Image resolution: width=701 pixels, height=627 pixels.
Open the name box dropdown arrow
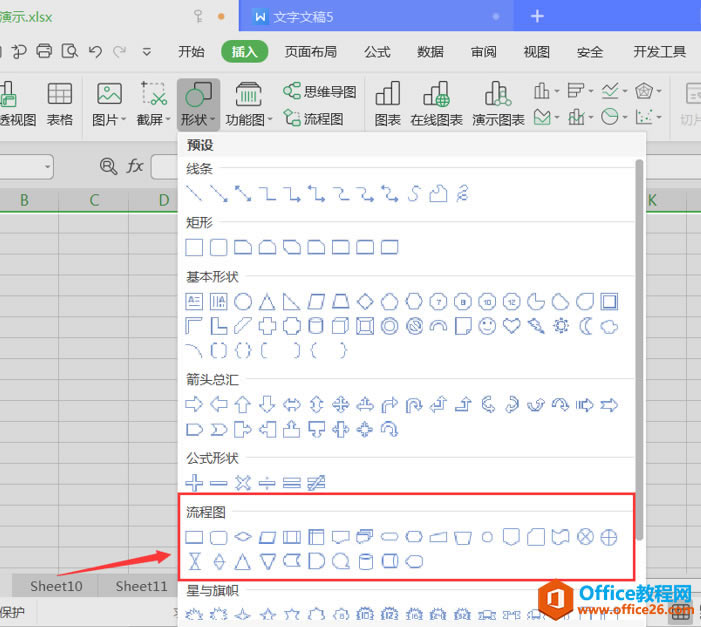coord(47,167)
